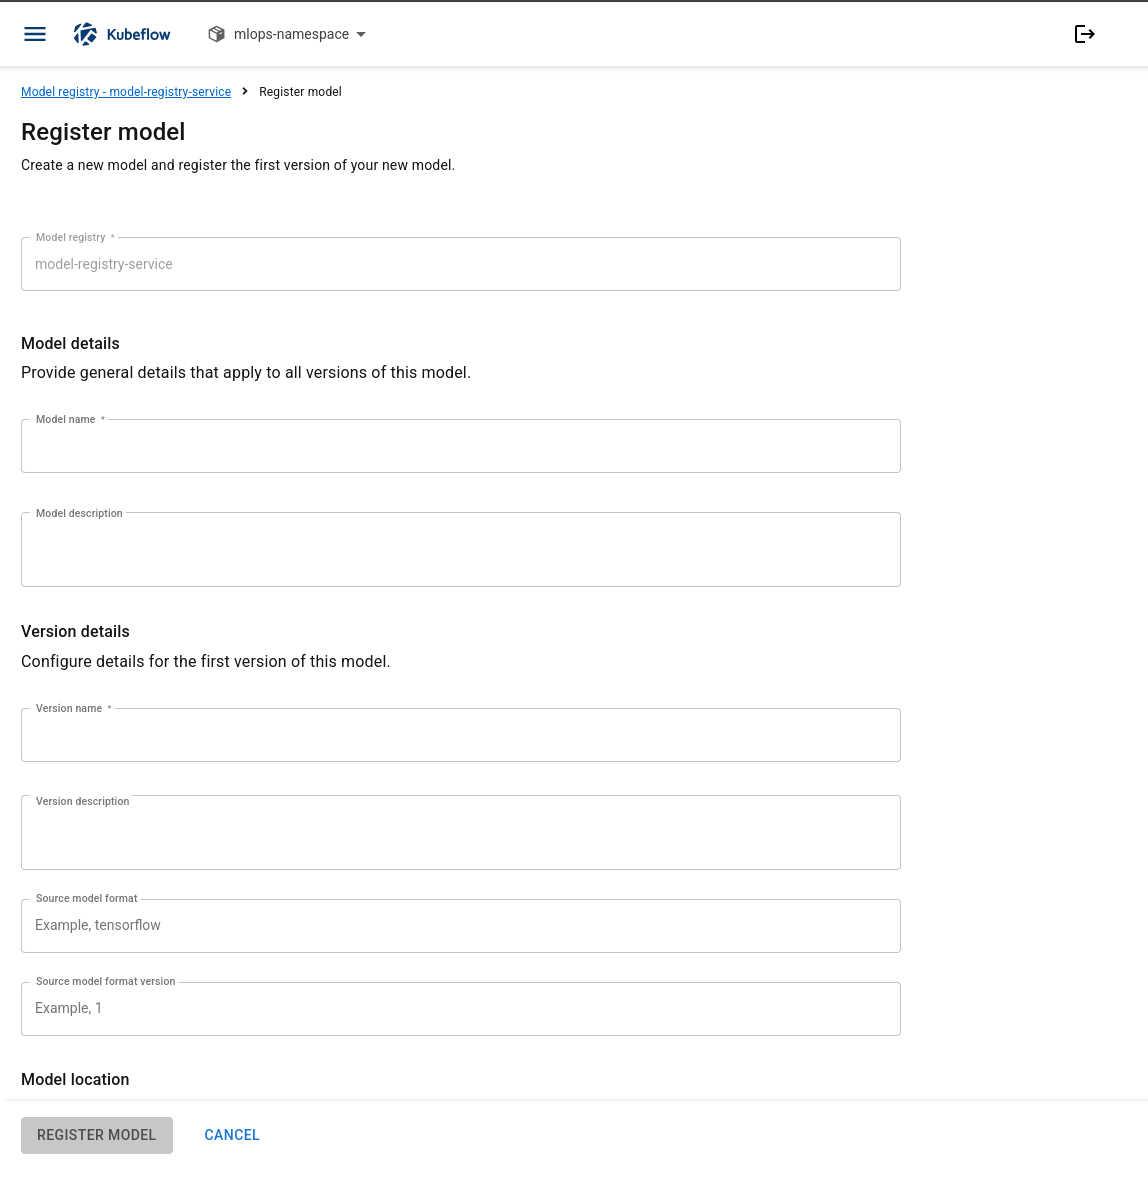
Task: Click 'Configure details for the first version' text
Action: (x=205, y=661)
